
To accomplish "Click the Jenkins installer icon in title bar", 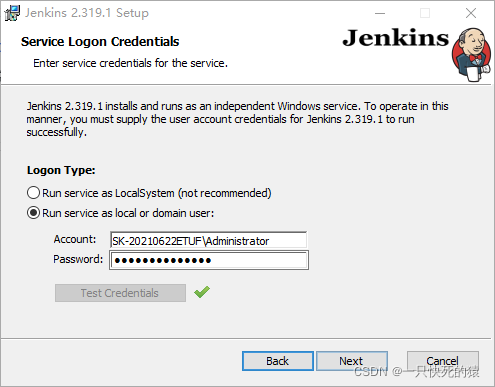I will pos(12,13).
